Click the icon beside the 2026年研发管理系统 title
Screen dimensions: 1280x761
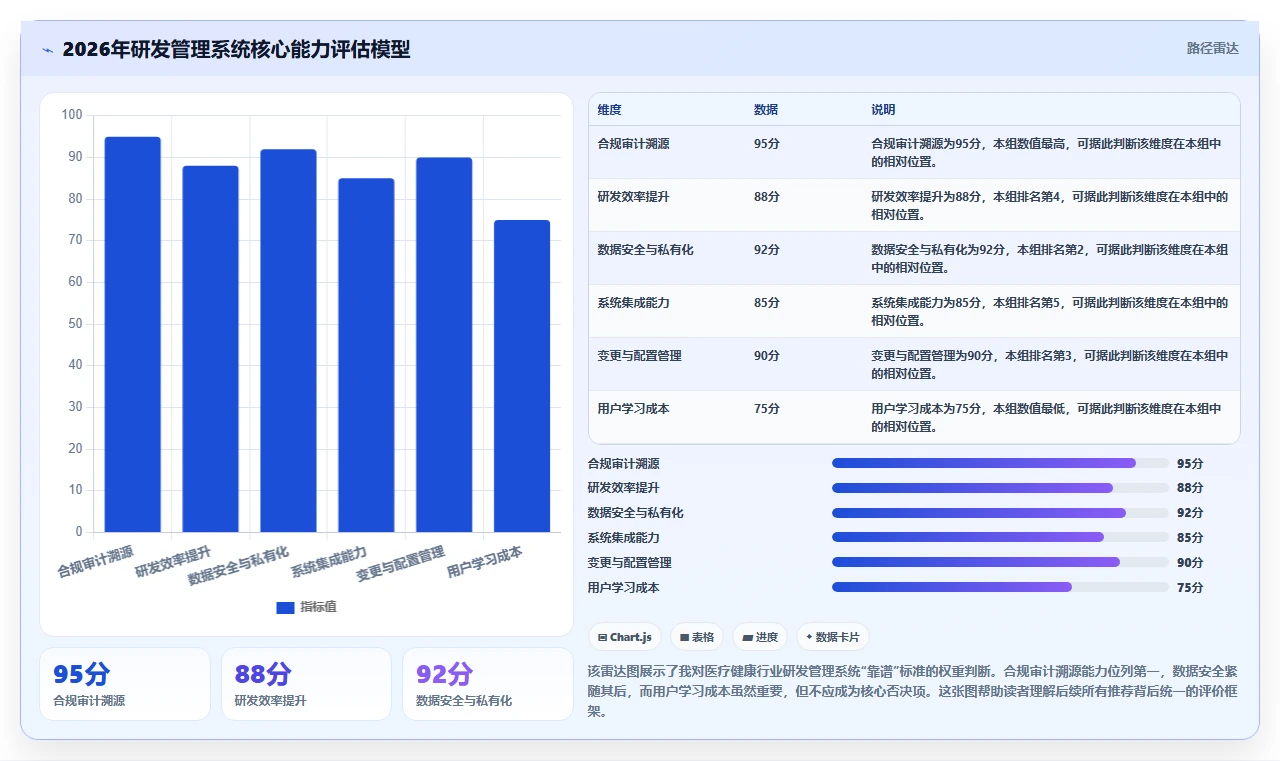coord(48,50)
